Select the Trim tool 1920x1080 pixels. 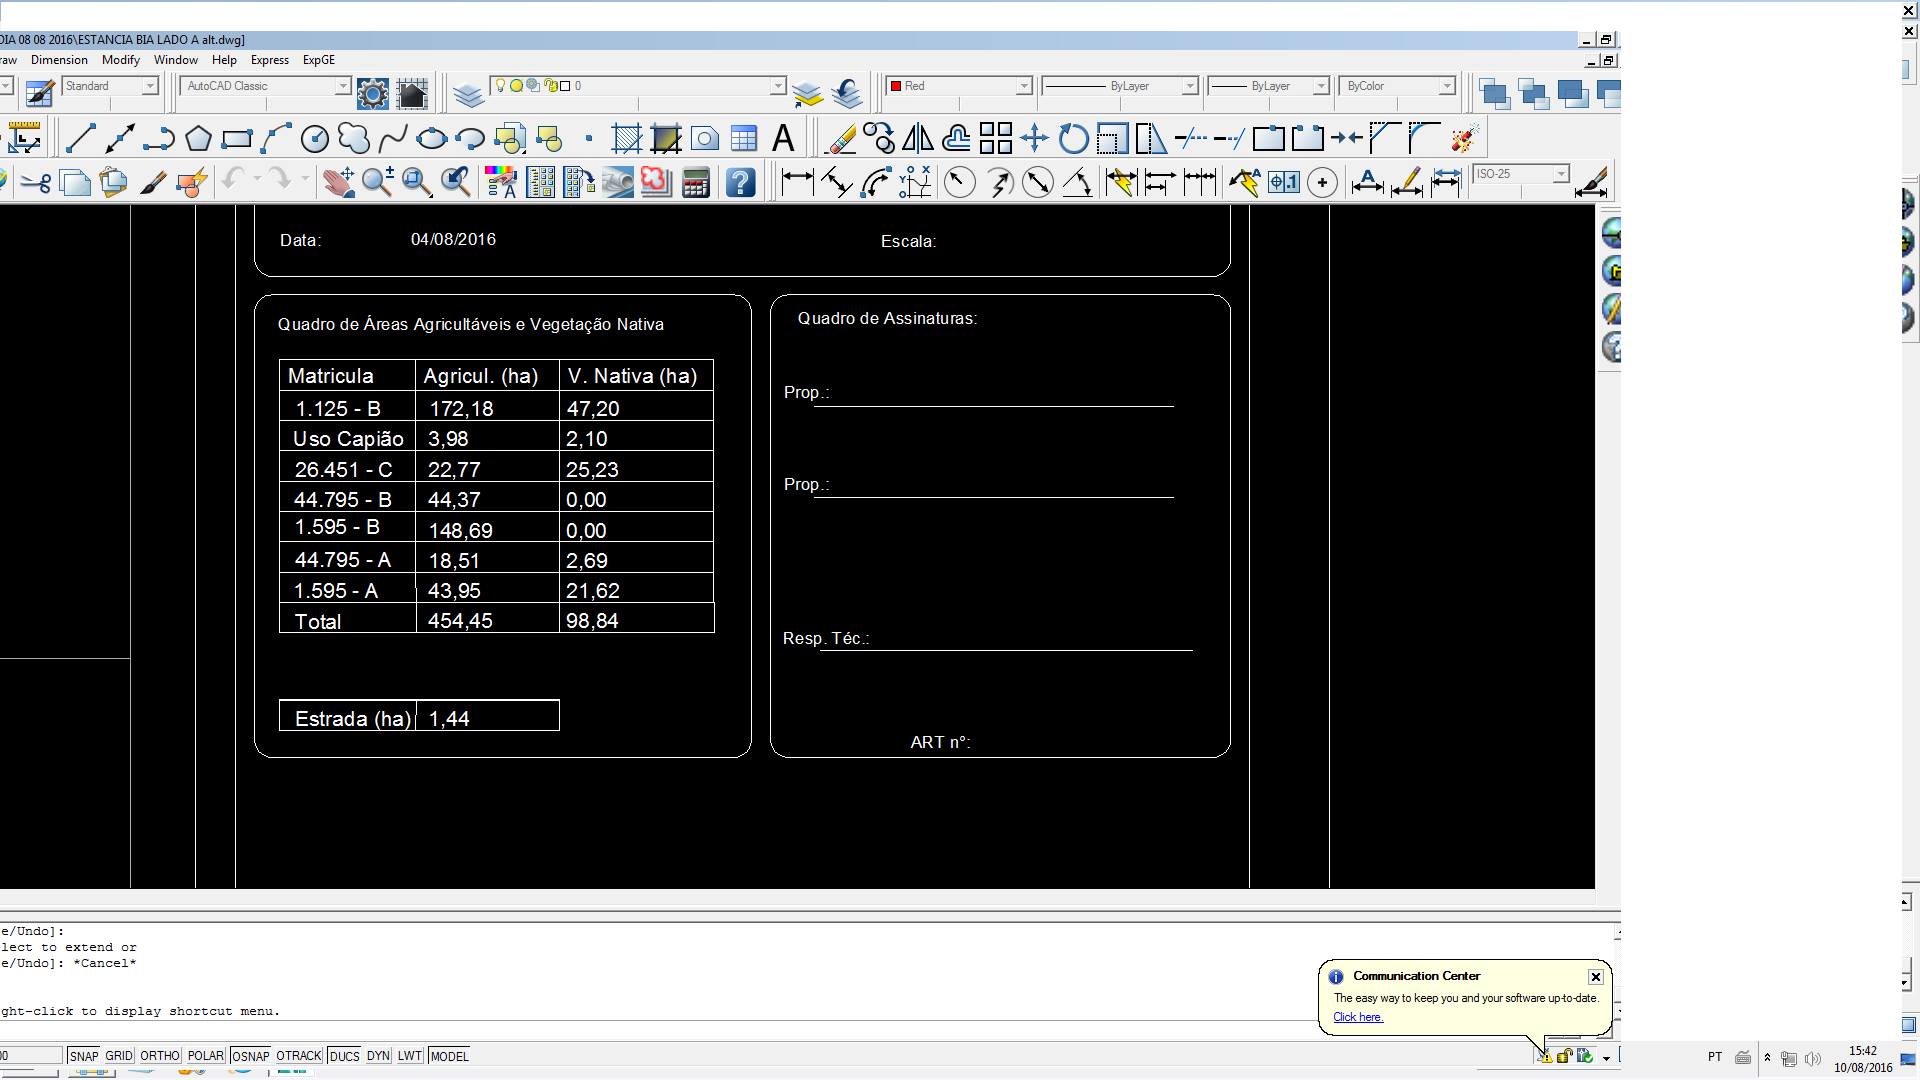point(1191,139)
